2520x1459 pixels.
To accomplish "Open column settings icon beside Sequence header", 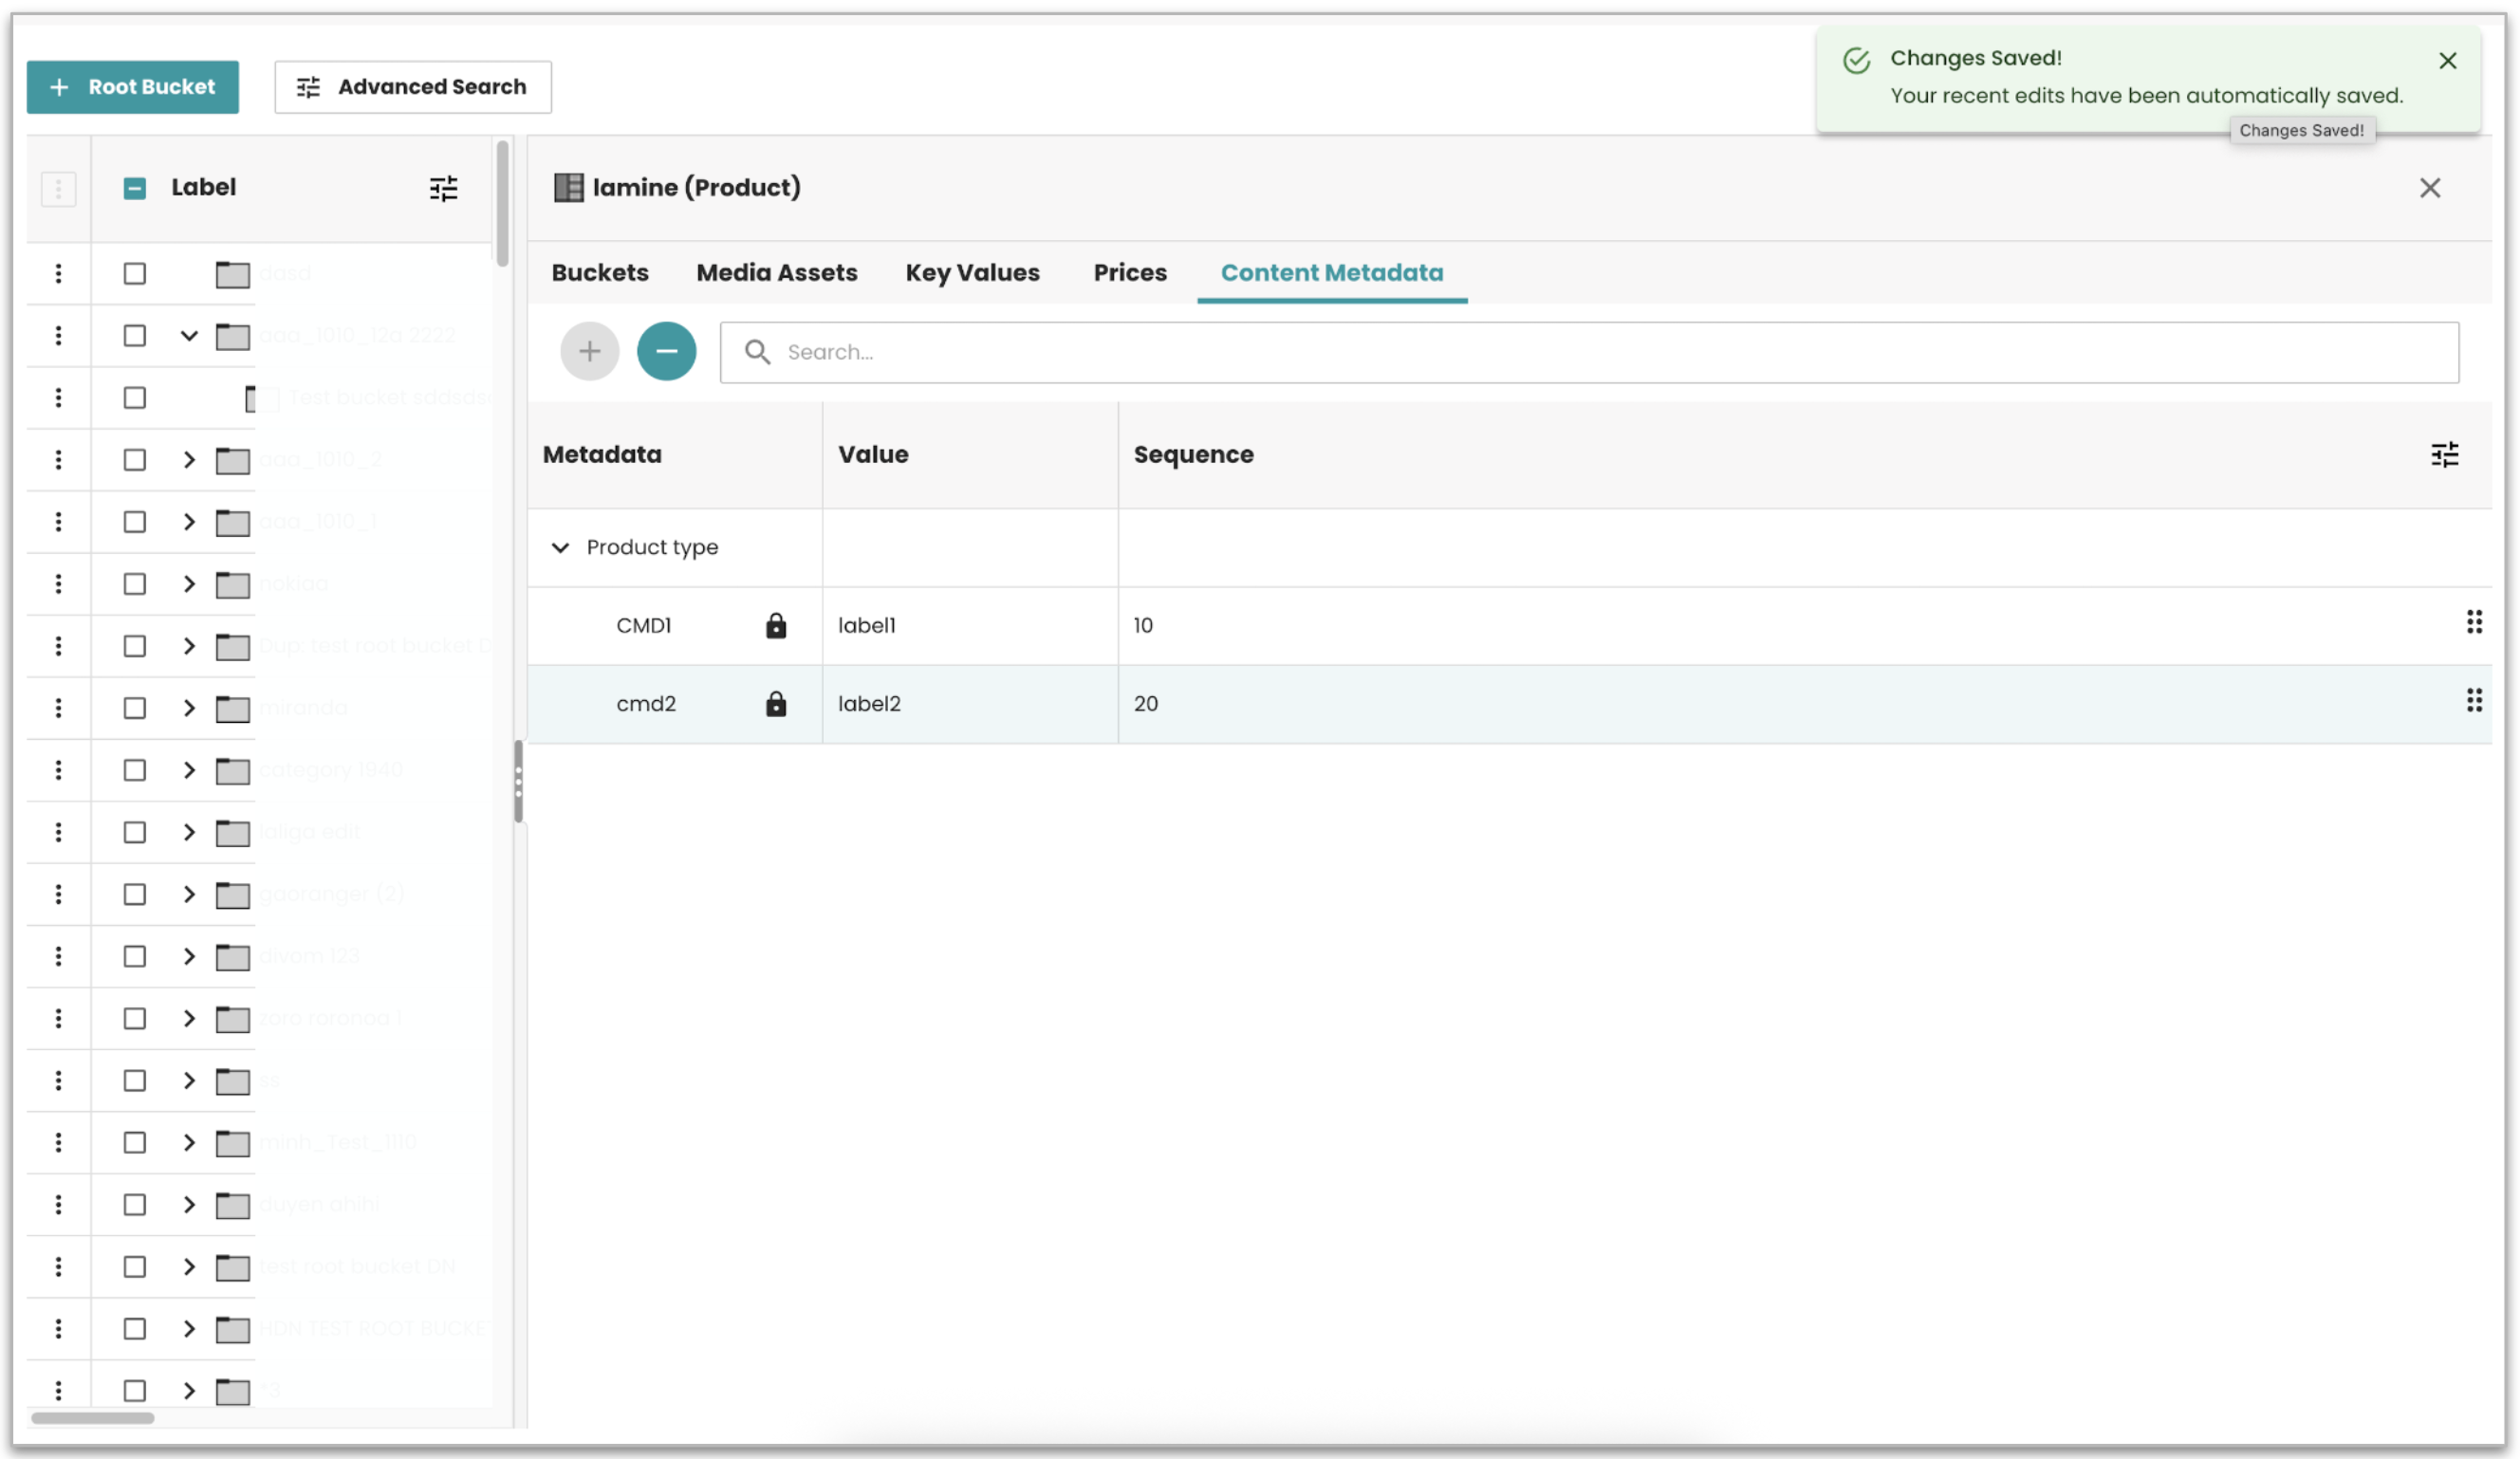I will click(2444, 455).
